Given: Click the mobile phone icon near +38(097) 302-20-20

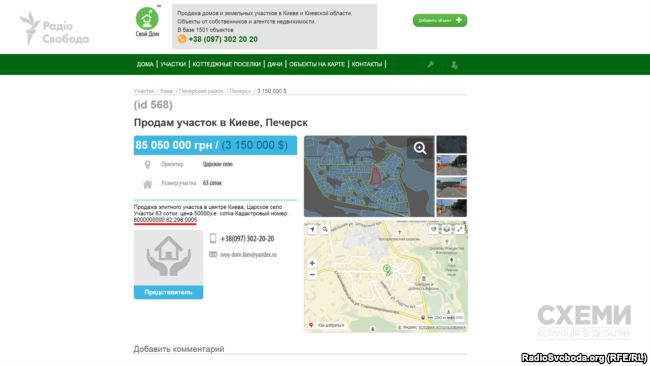Looking at the screenshot, I should 213,238.
